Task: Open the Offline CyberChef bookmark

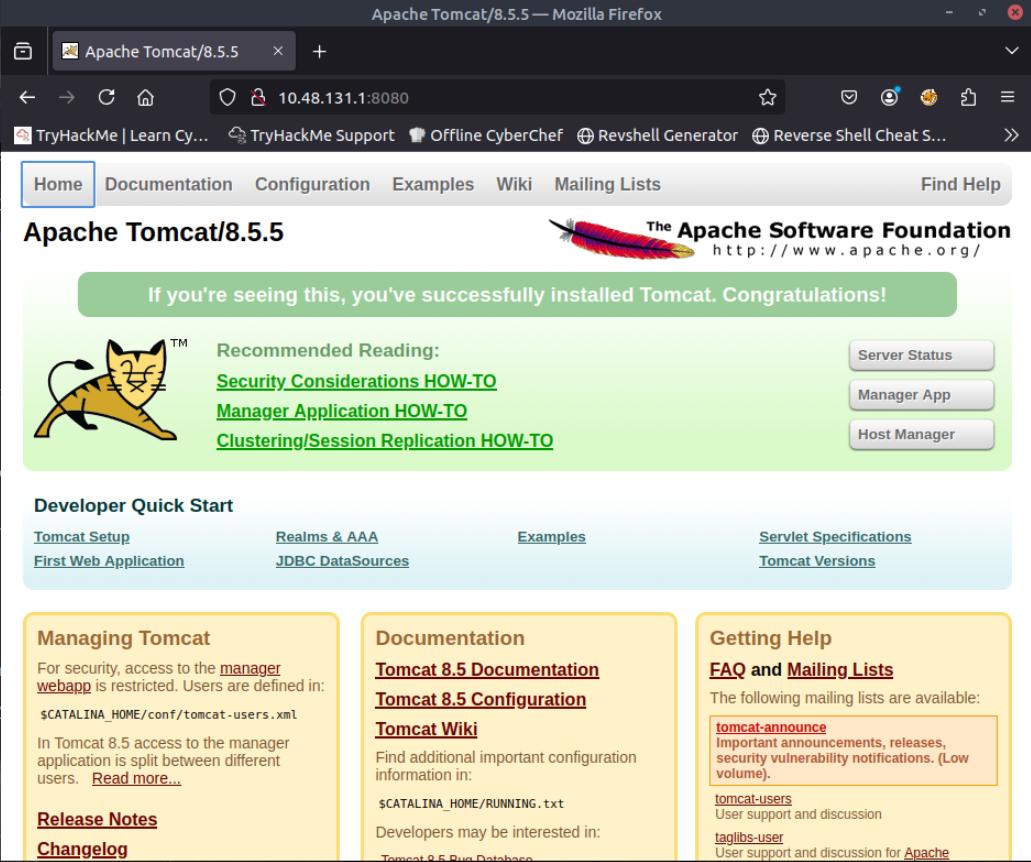Action: 487,135
